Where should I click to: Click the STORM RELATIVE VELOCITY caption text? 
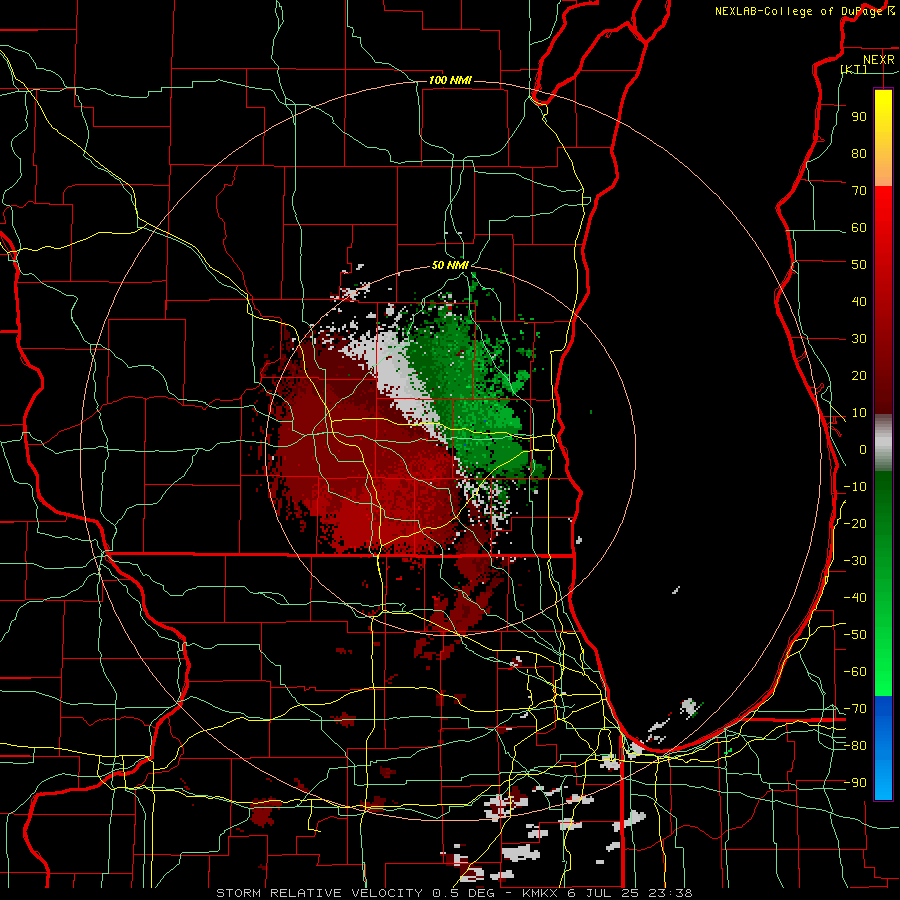pyautogui.click(x=319, y=893)
